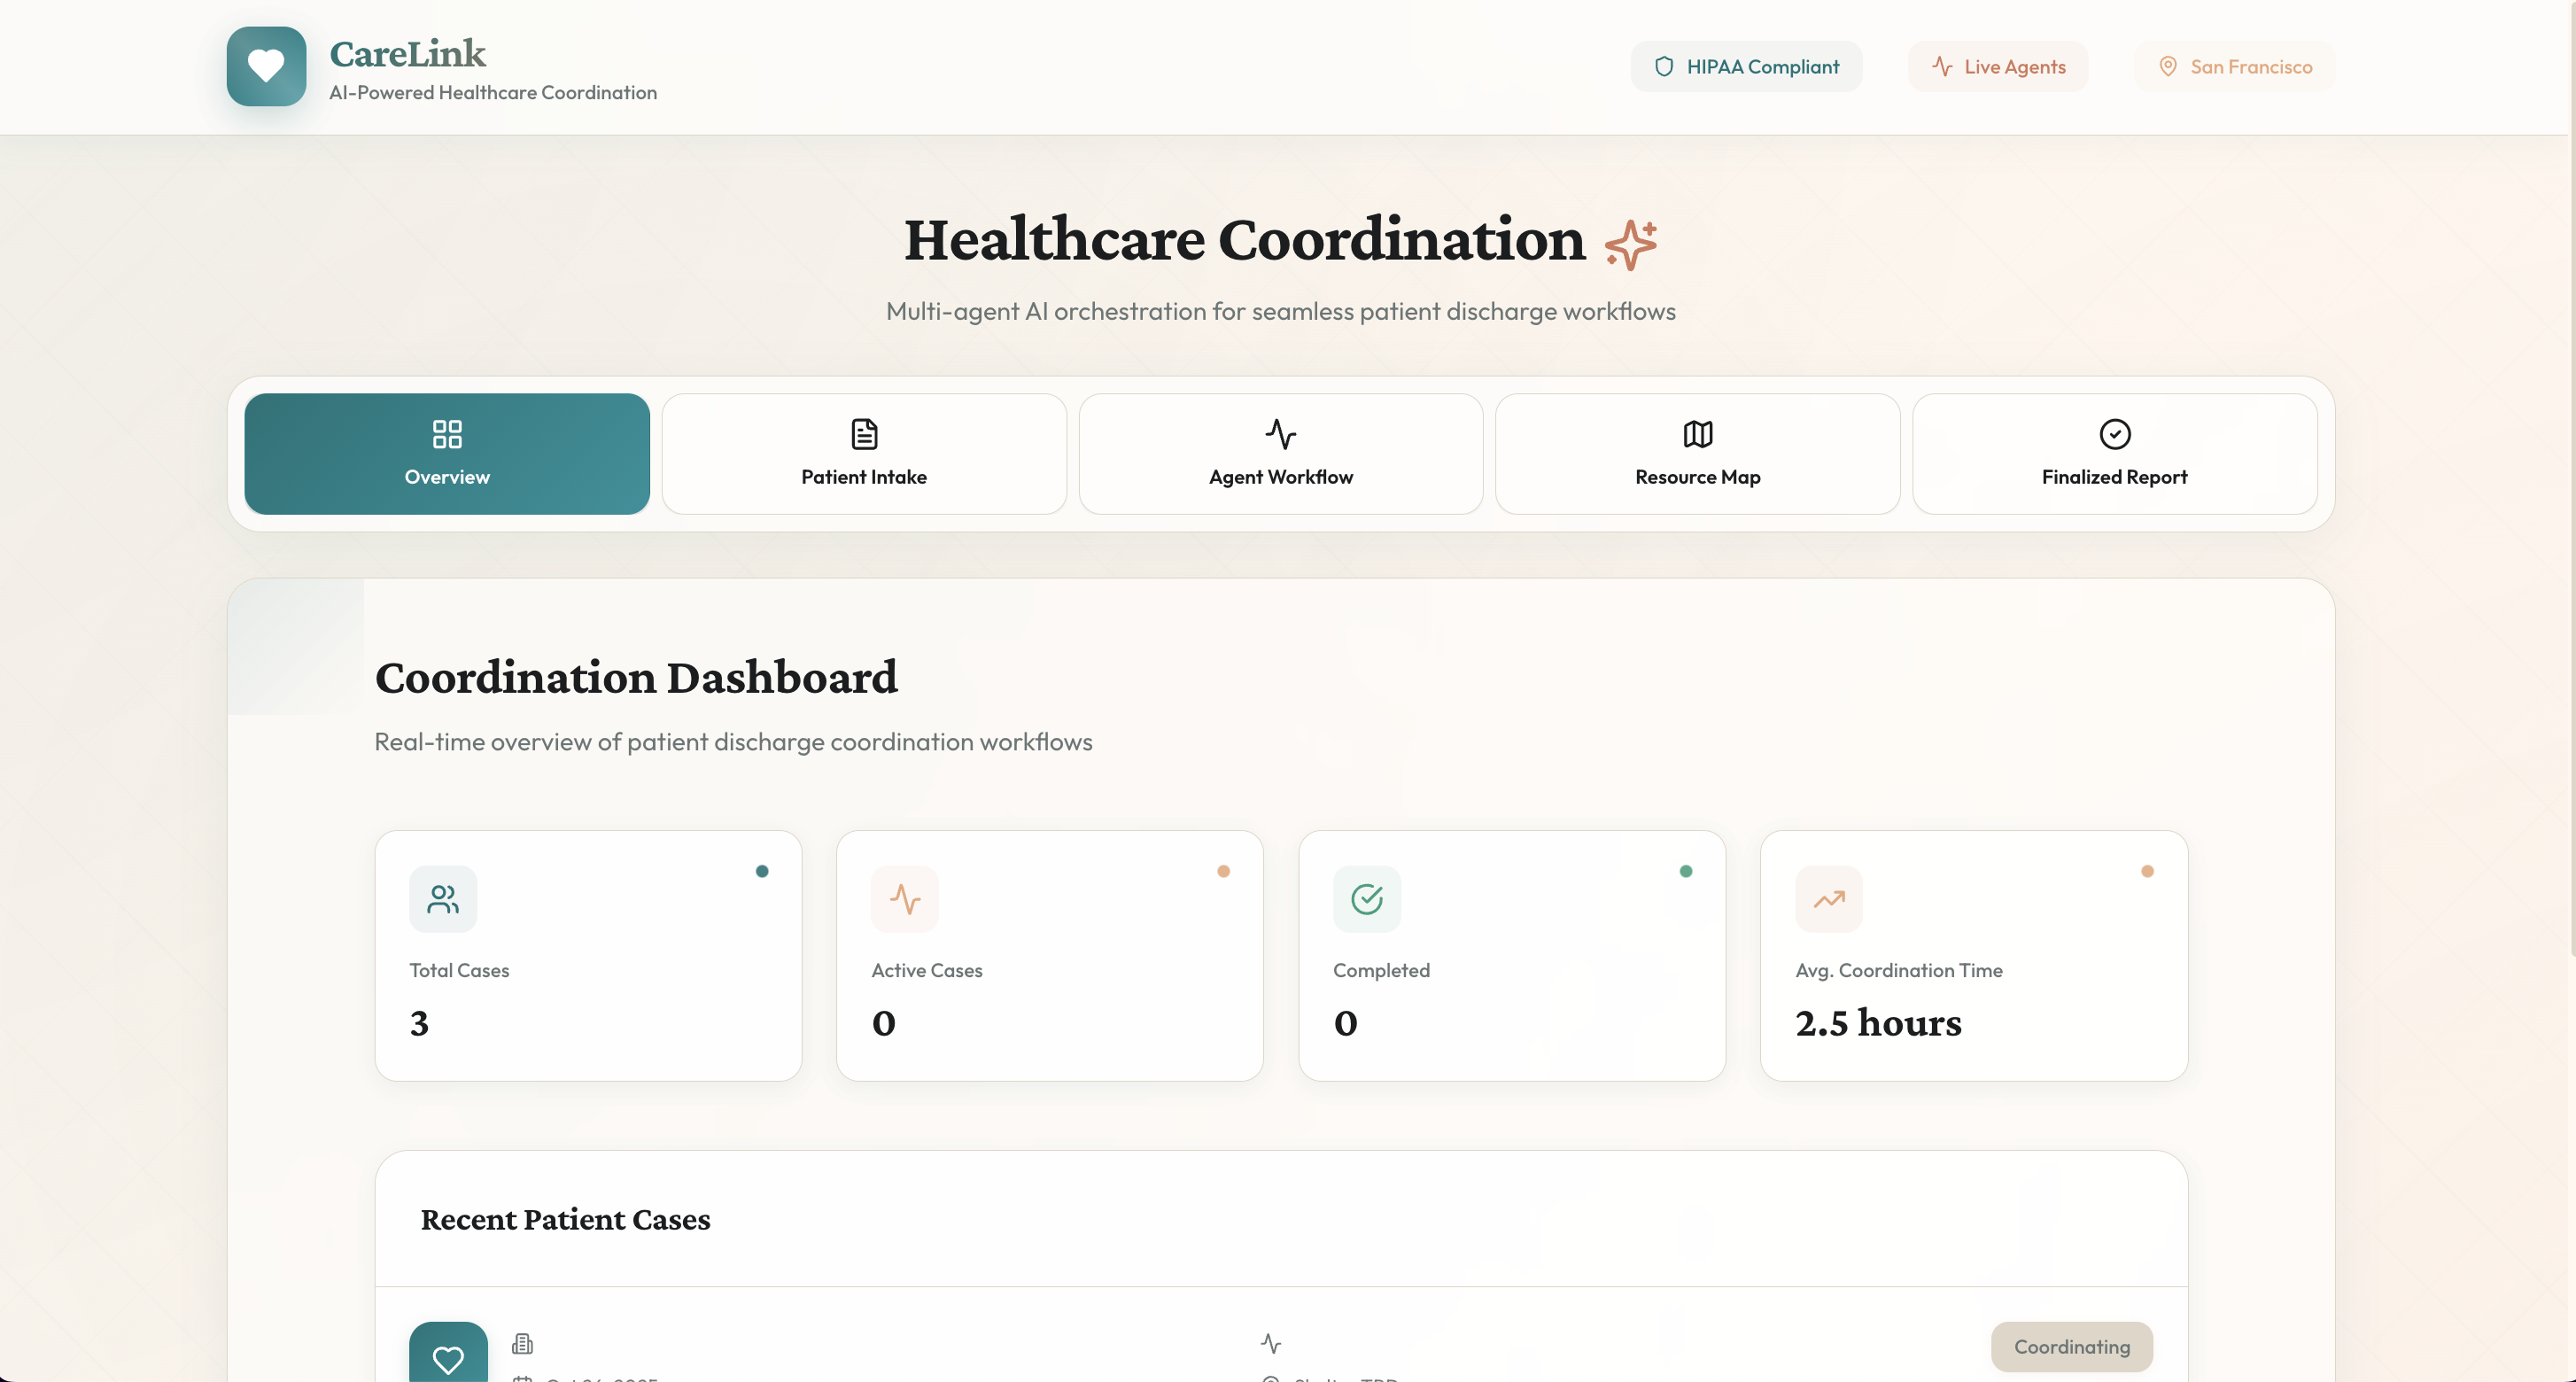This screenshot has width=2576, height=1382.
Task: Click the shield icon in HIPAA Compliant badge
Action: [1664, 67]
